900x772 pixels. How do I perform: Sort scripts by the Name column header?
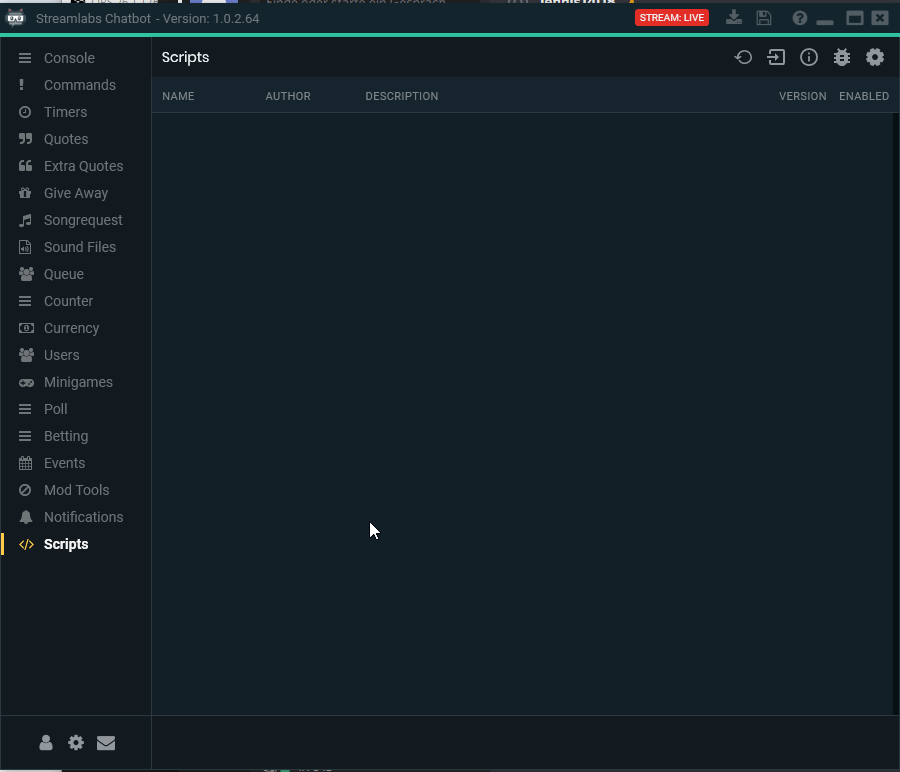click(x=178, y=97)
